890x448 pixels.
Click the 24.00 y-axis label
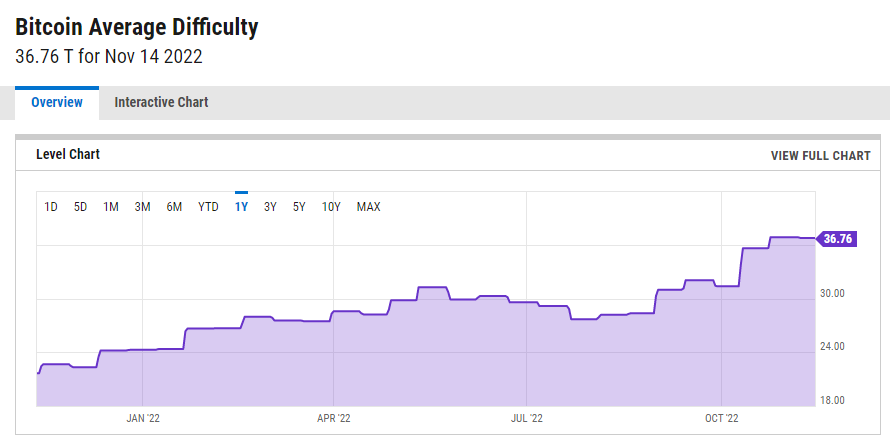coord(832,346)
